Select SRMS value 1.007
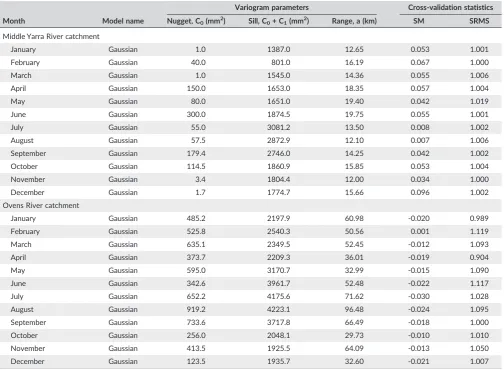Viewport: 504px width, 370px height. point(479,361)
